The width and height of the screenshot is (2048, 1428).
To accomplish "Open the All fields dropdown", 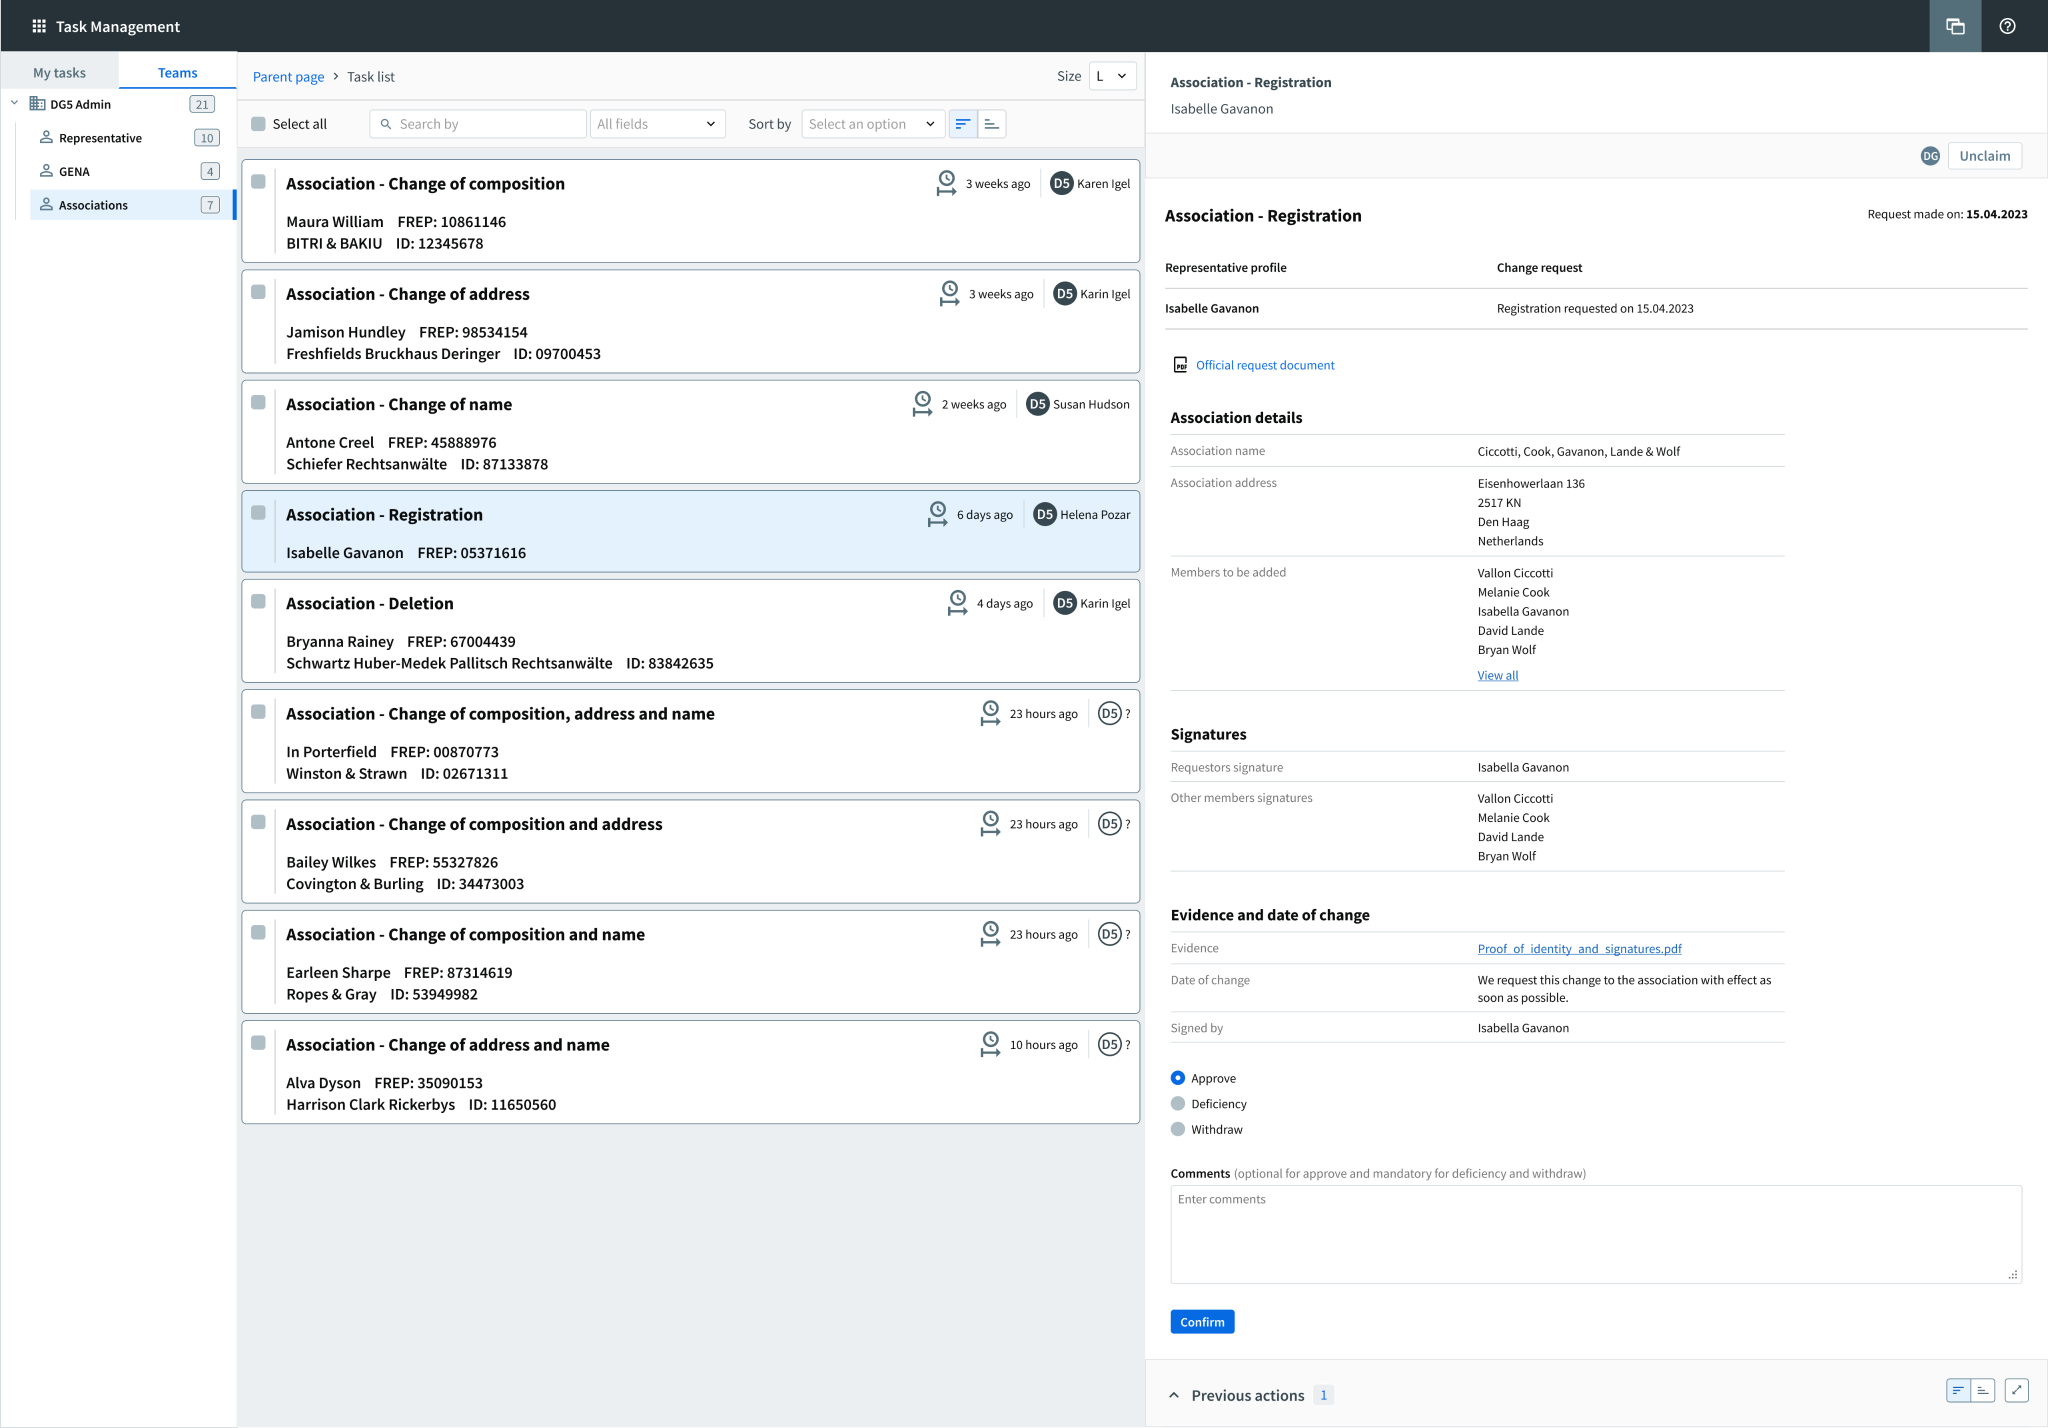I will [x=657, y=124].
